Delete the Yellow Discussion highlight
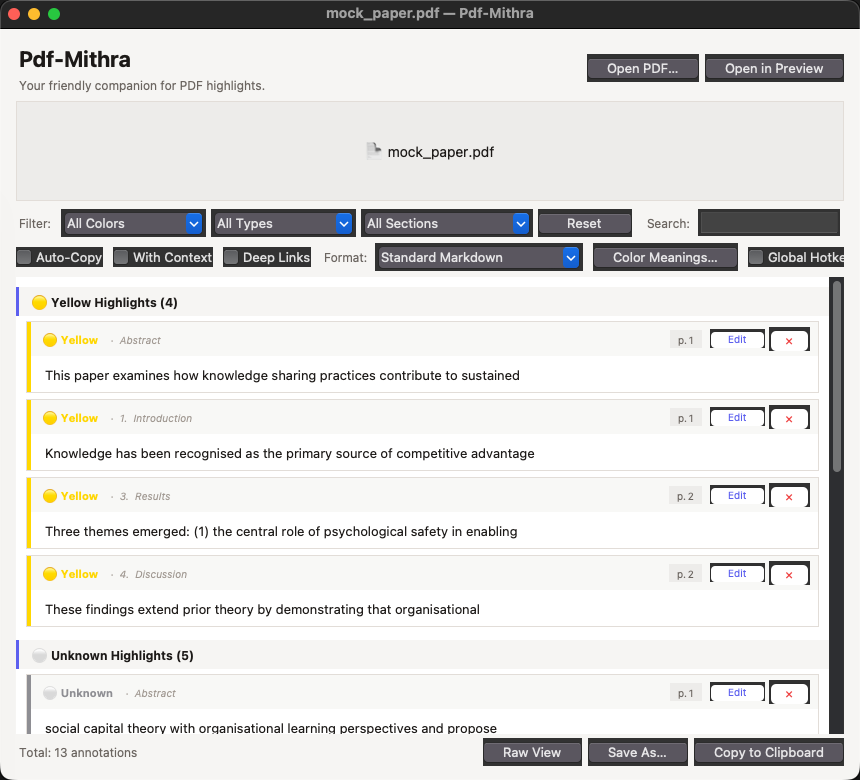Screen dimensions: 860x780 [x=789, y=574]
